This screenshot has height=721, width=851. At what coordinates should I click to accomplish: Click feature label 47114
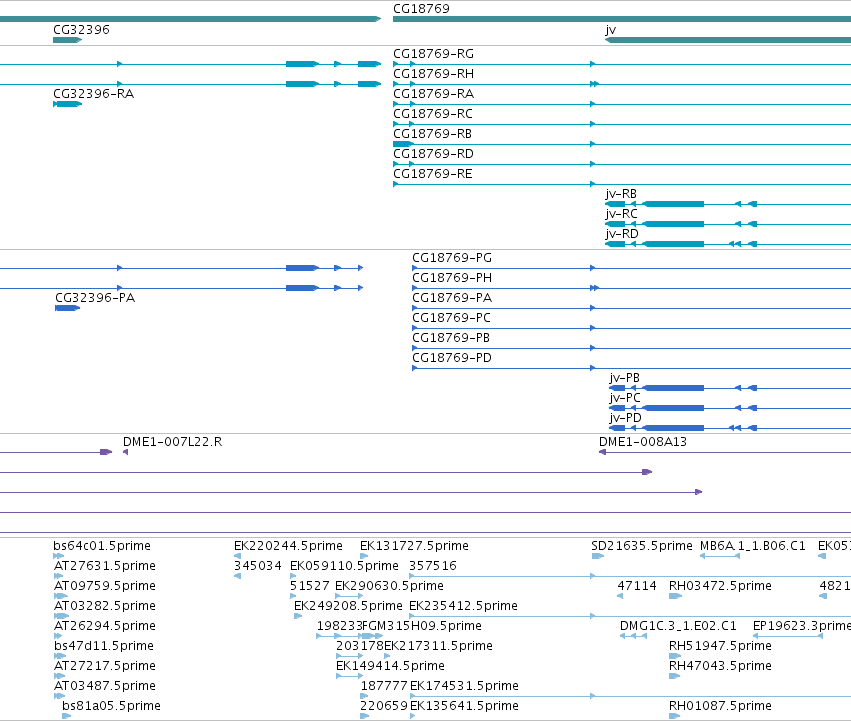click(637, 586)
